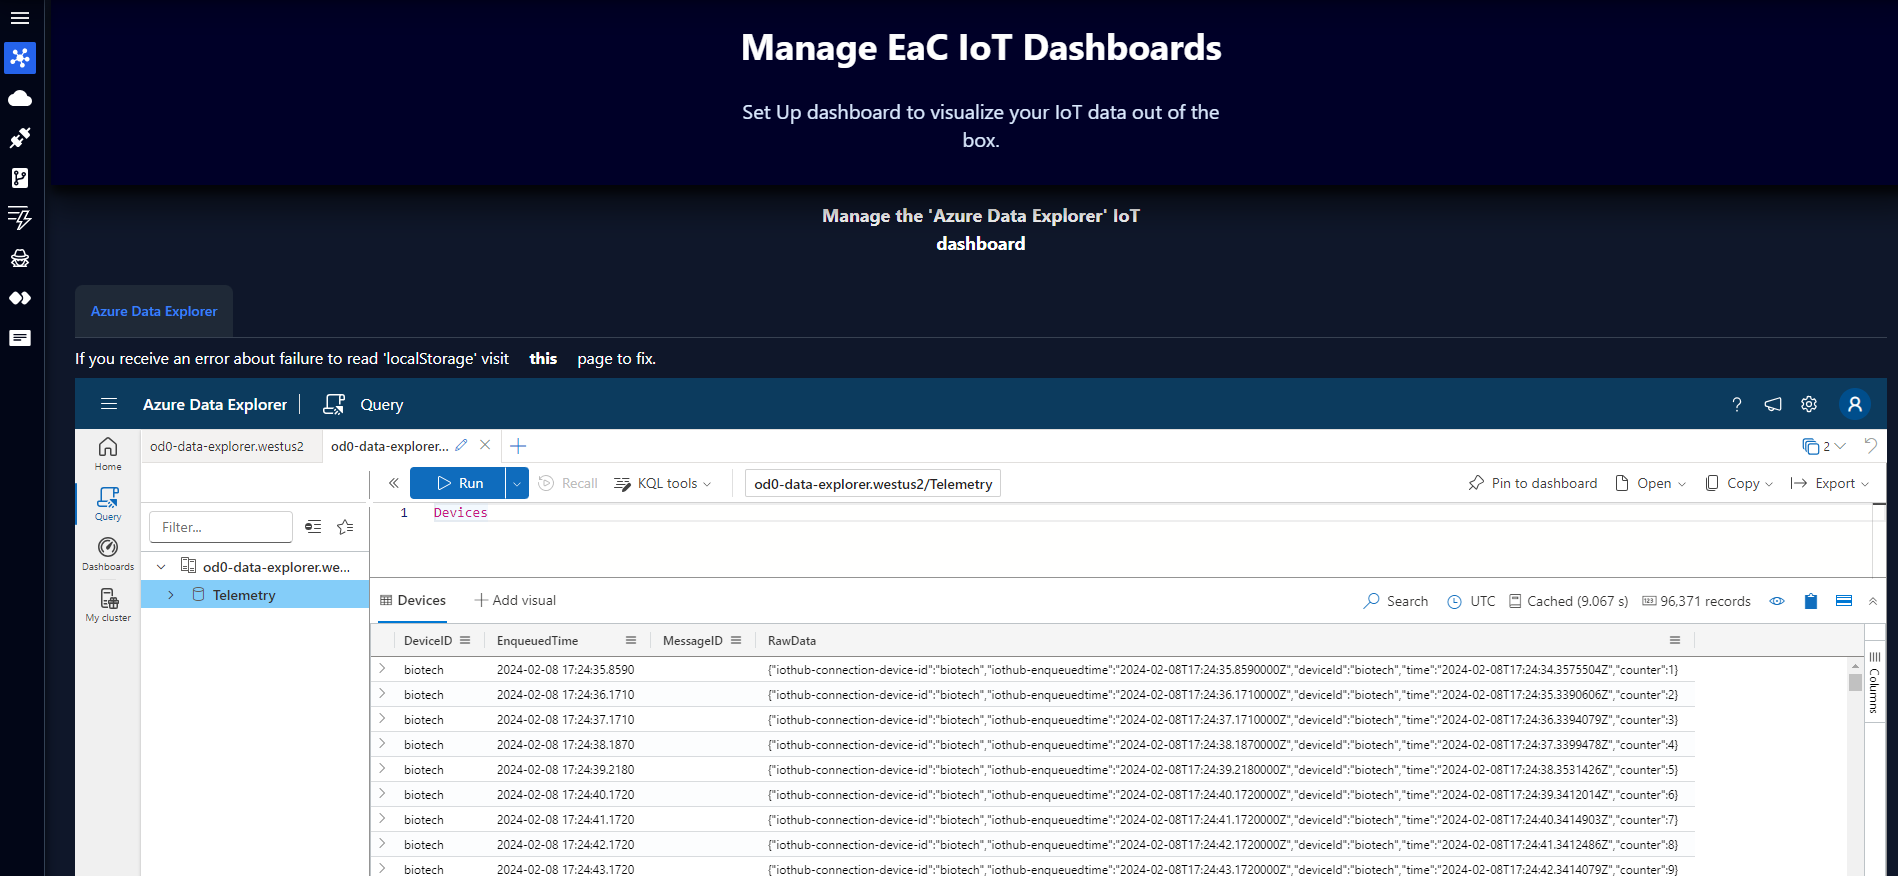The image size is (1898, 876).
Task: Click the Run query button
Action: [459, 483]
